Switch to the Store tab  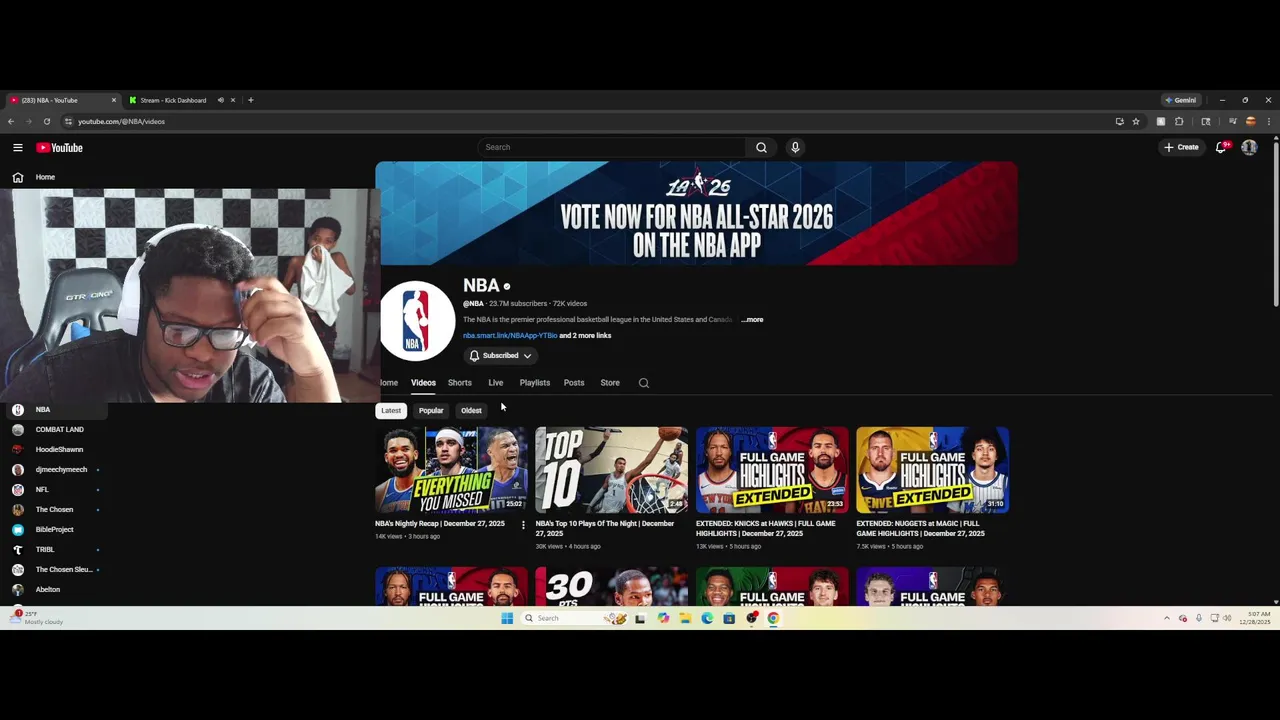610,383
